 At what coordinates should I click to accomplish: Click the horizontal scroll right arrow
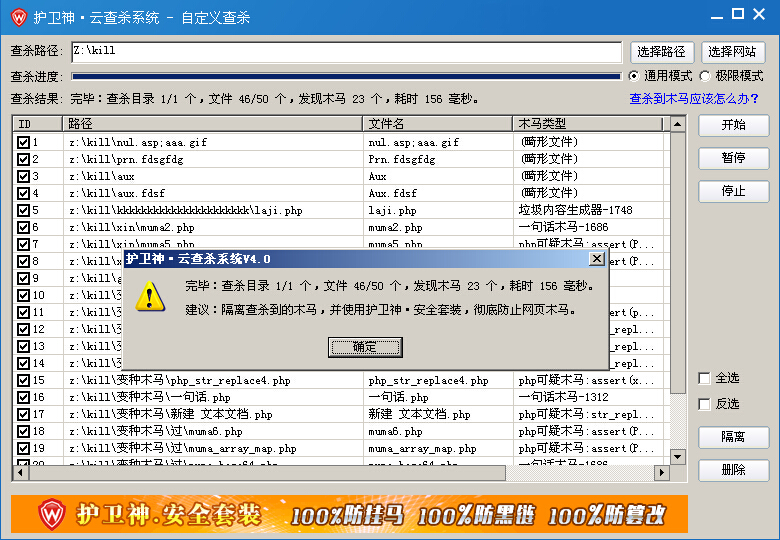pyautogui.click(x=662, y=472)
